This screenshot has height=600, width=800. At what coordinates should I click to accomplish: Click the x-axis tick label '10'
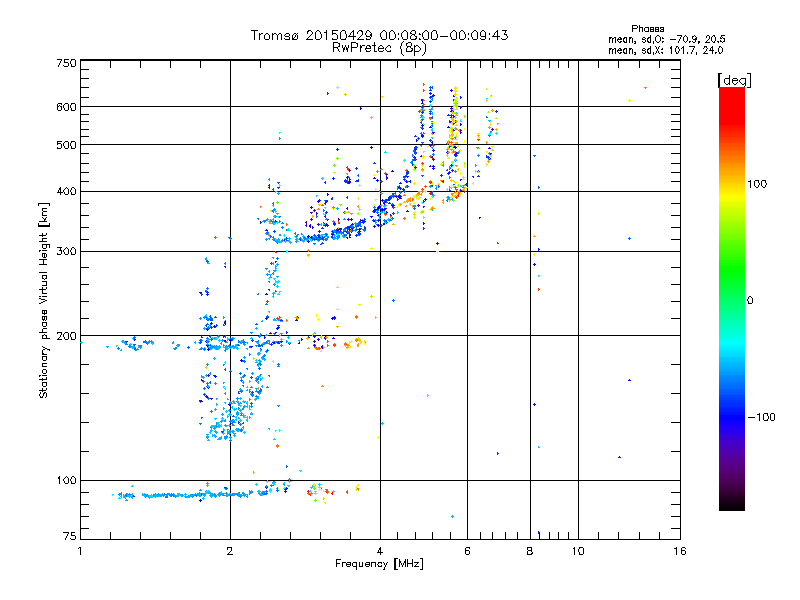(578, 551)
